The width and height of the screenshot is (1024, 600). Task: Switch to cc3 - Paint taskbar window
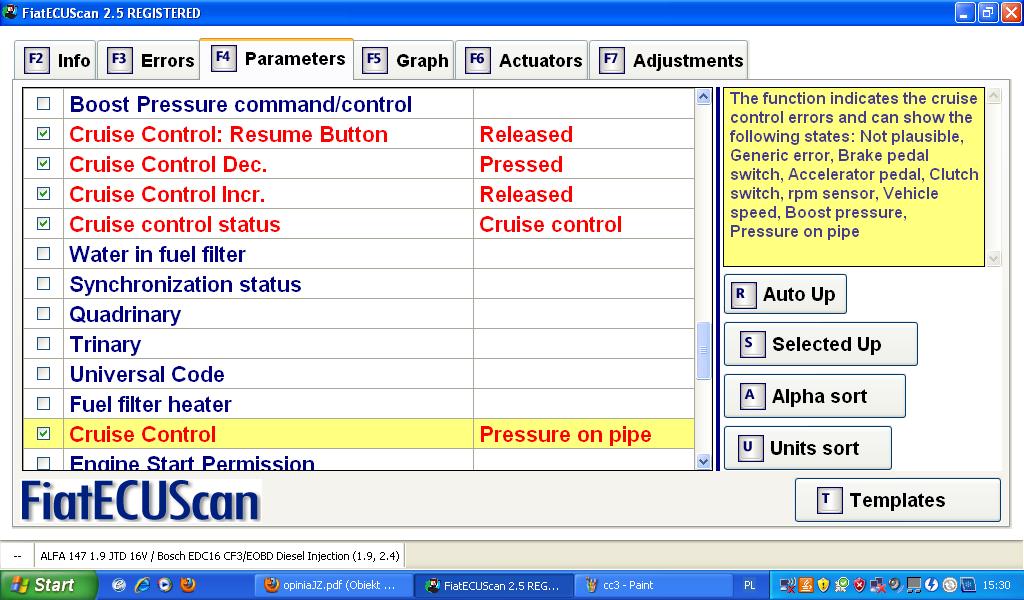656,586
